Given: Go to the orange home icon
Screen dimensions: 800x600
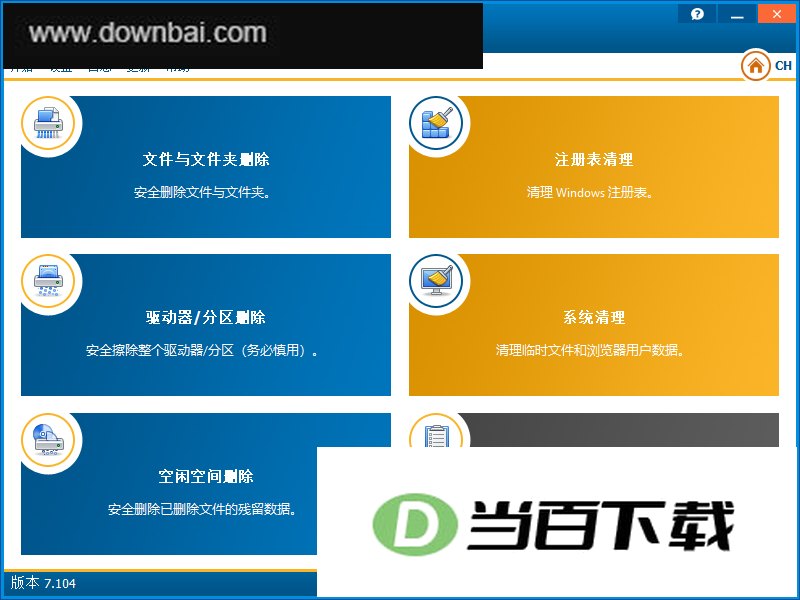Looking at the screenshot, I should (x=756, y=65).
